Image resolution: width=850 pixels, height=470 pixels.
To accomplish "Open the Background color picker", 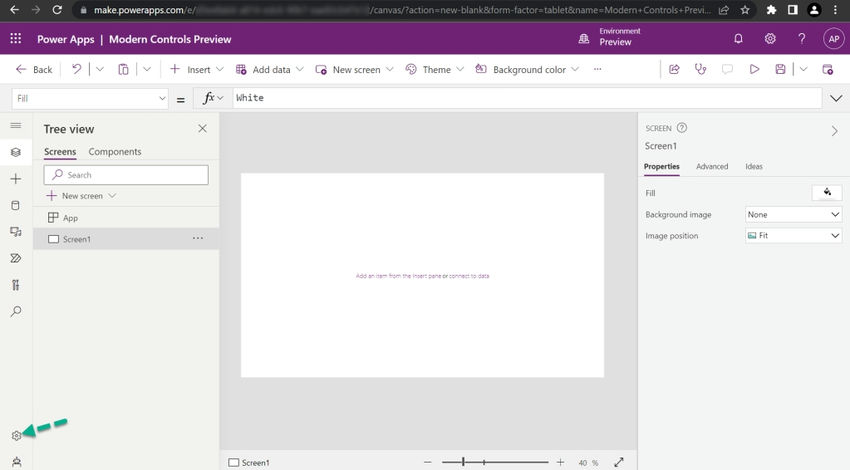I will [527, 69].
